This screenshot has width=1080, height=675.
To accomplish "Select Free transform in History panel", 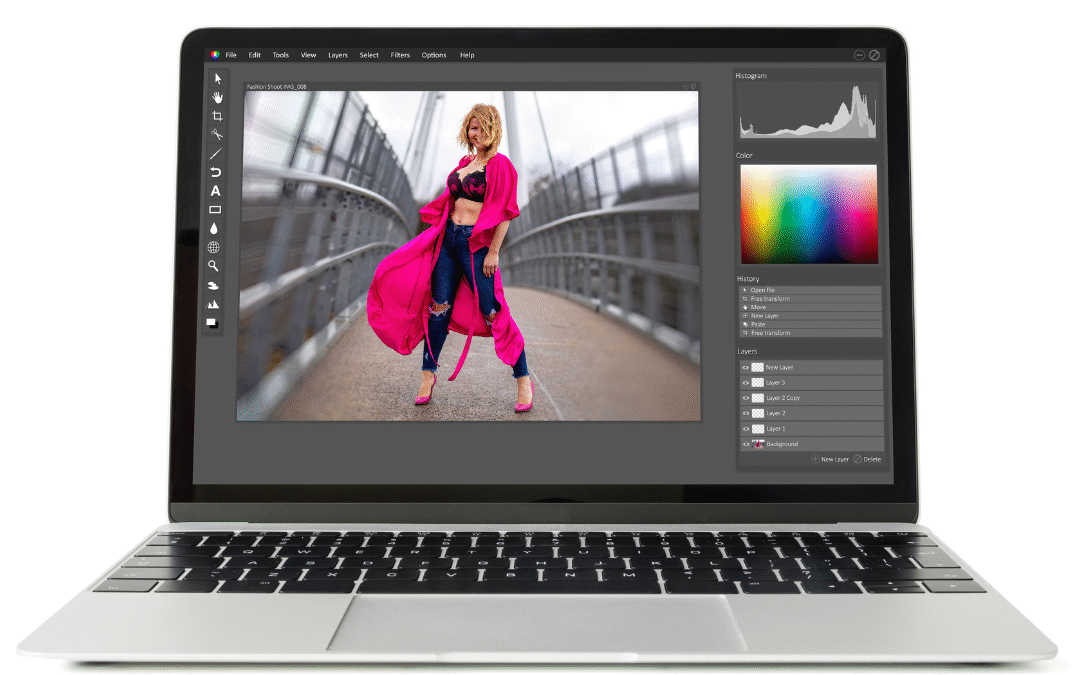I will click(x=770, y=298).
